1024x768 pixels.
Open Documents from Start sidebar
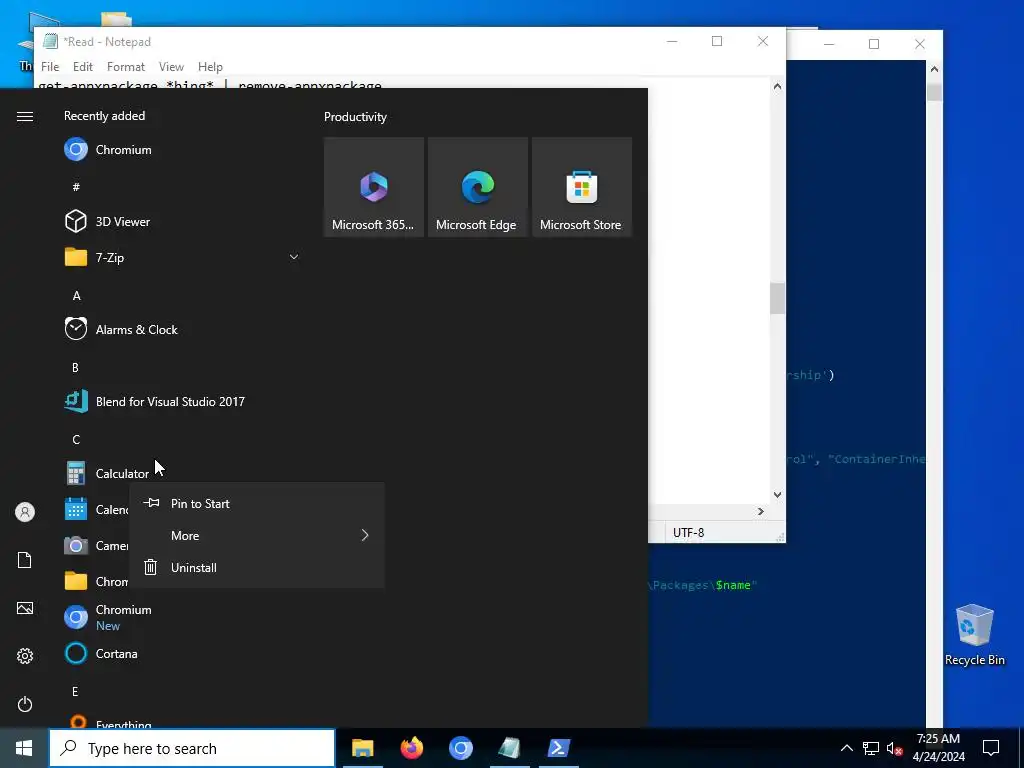[x=25, y=560]
